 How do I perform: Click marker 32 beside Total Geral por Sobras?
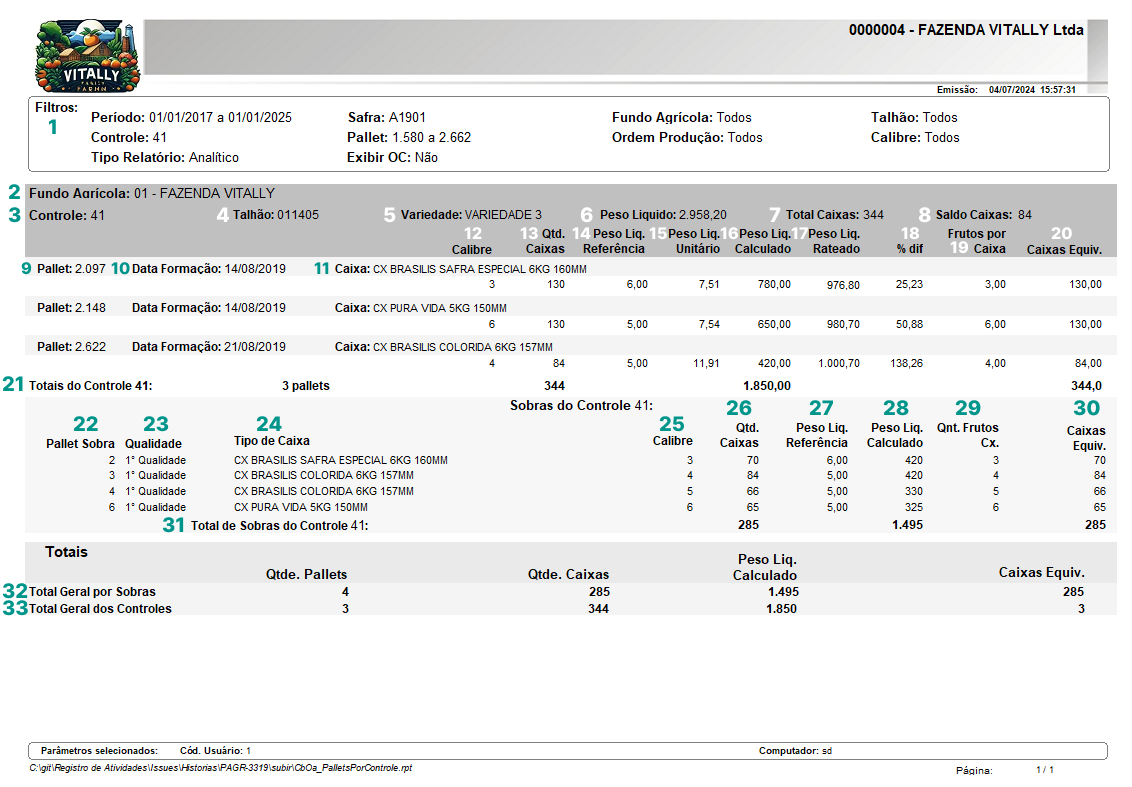pyautogui.click(x=14, y=591)
